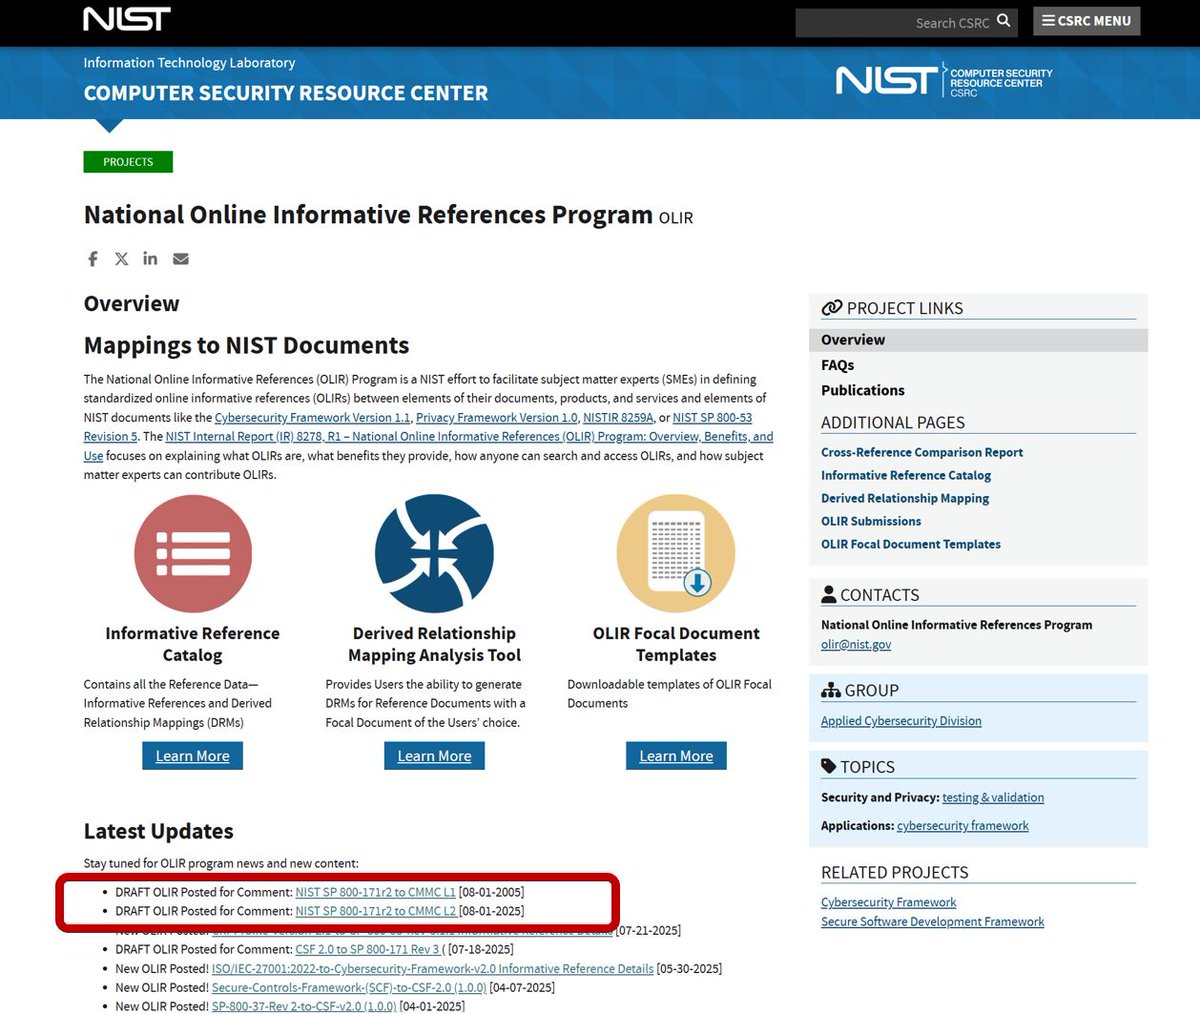Click Learn More under Informative Reference Catalog
1200x1014 pixels.
[x=193, y=756]
